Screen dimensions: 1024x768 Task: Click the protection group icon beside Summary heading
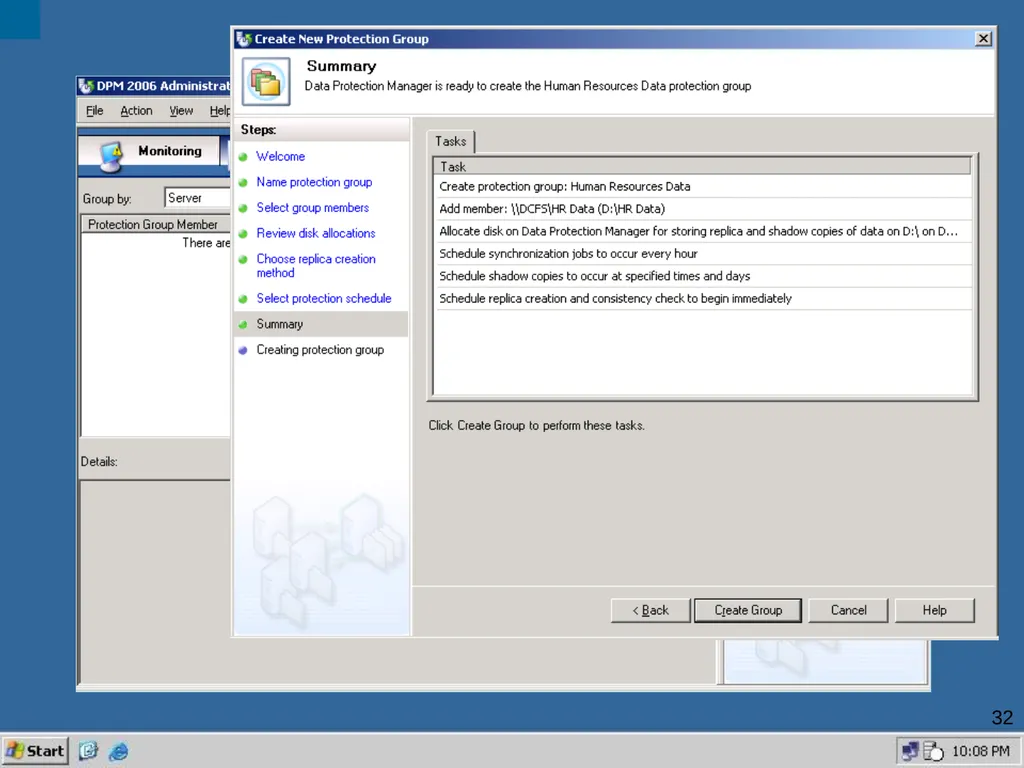click(266, 82)
